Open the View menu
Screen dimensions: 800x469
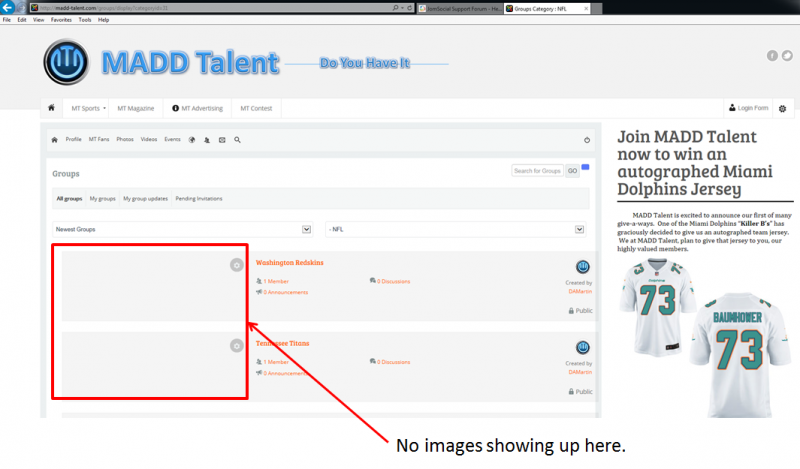[x=38, y=20]
